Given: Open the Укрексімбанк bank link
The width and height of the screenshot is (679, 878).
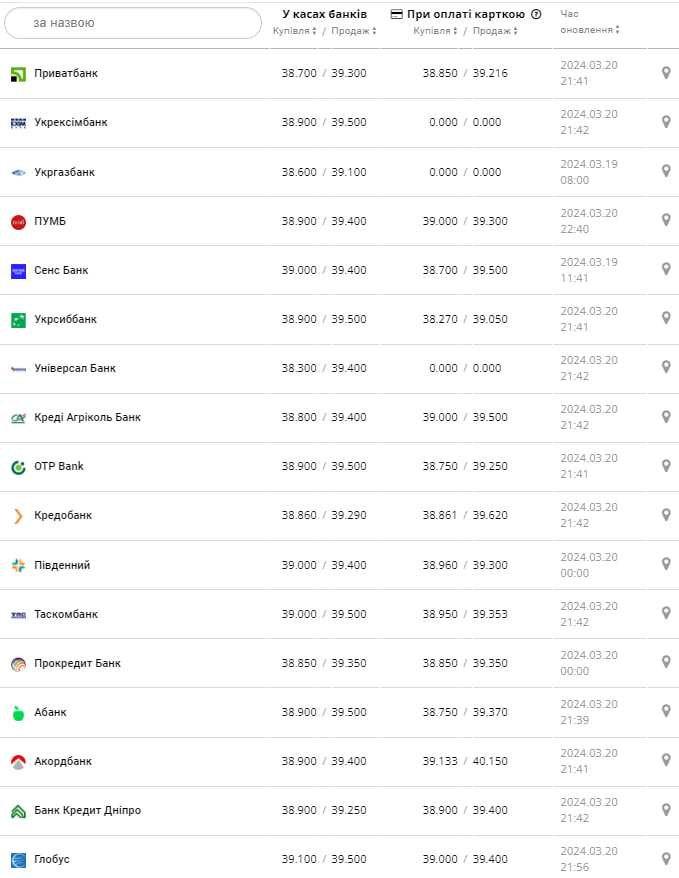Looking at the screenshot, I should coord(71,122).
